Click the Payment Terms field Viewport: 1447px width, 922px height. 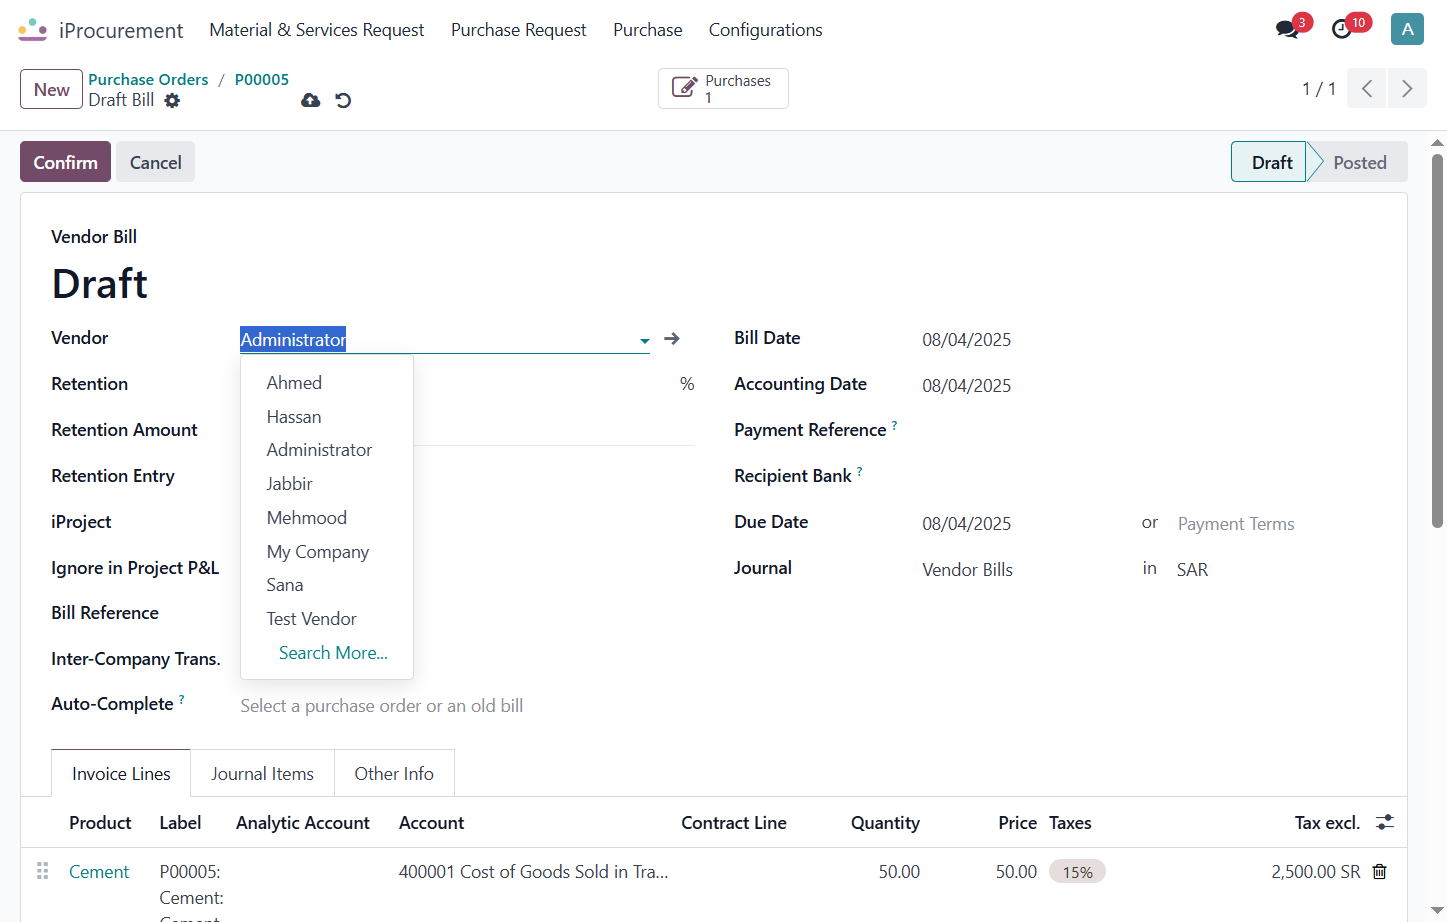click(1276, 524)
